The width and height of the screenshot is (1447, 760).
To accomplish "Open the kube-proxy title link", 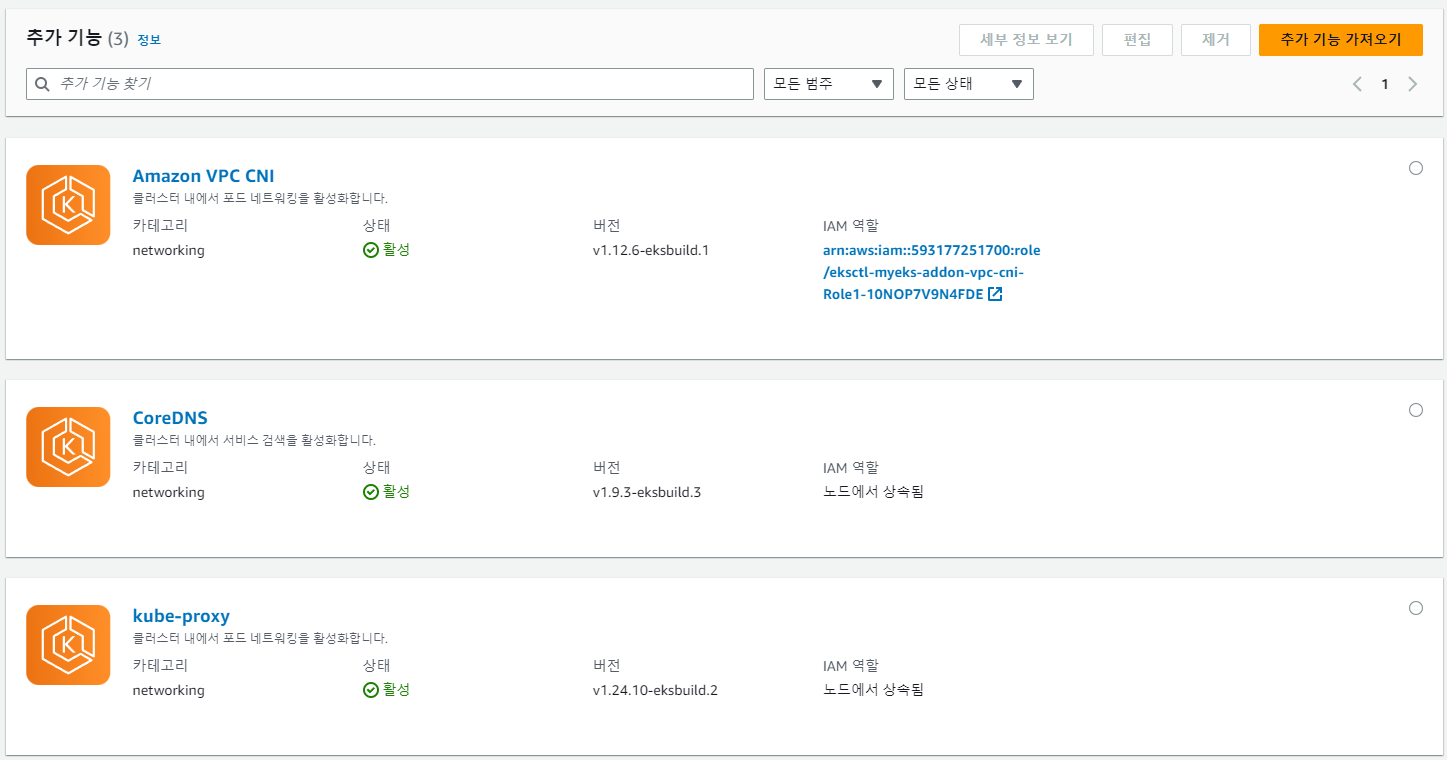I will click(181, 616).
